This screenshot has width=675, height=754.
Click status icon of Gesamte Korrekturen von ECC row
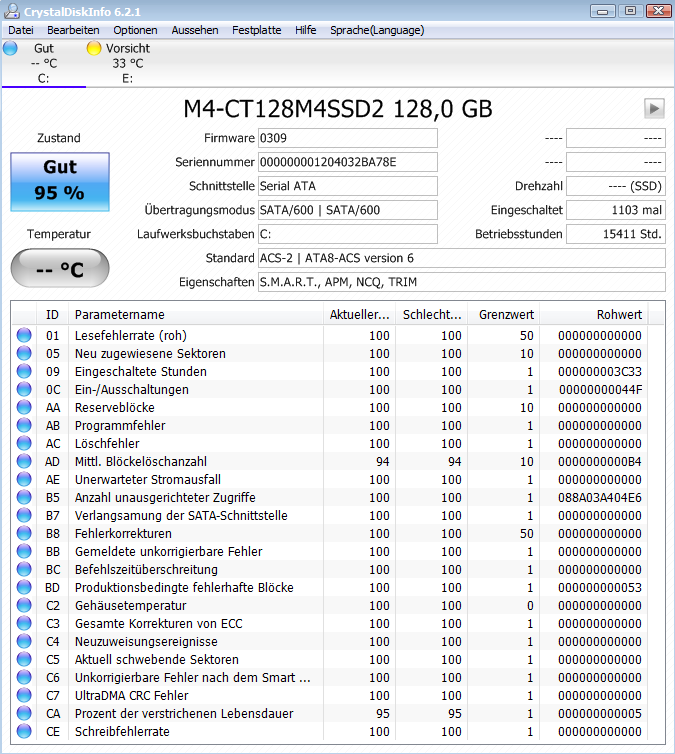point(24,623)
